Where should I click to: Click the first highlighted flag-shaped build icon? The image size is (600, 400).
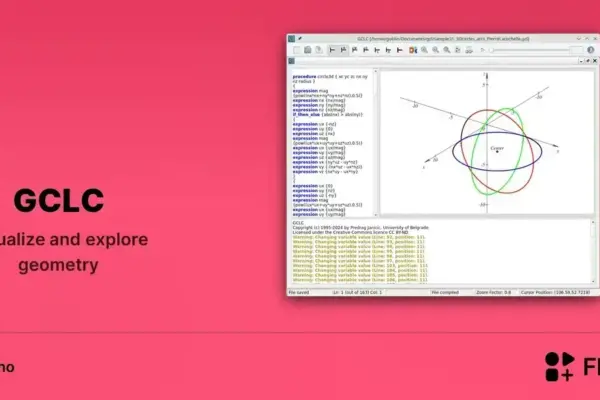click(332, 50)
